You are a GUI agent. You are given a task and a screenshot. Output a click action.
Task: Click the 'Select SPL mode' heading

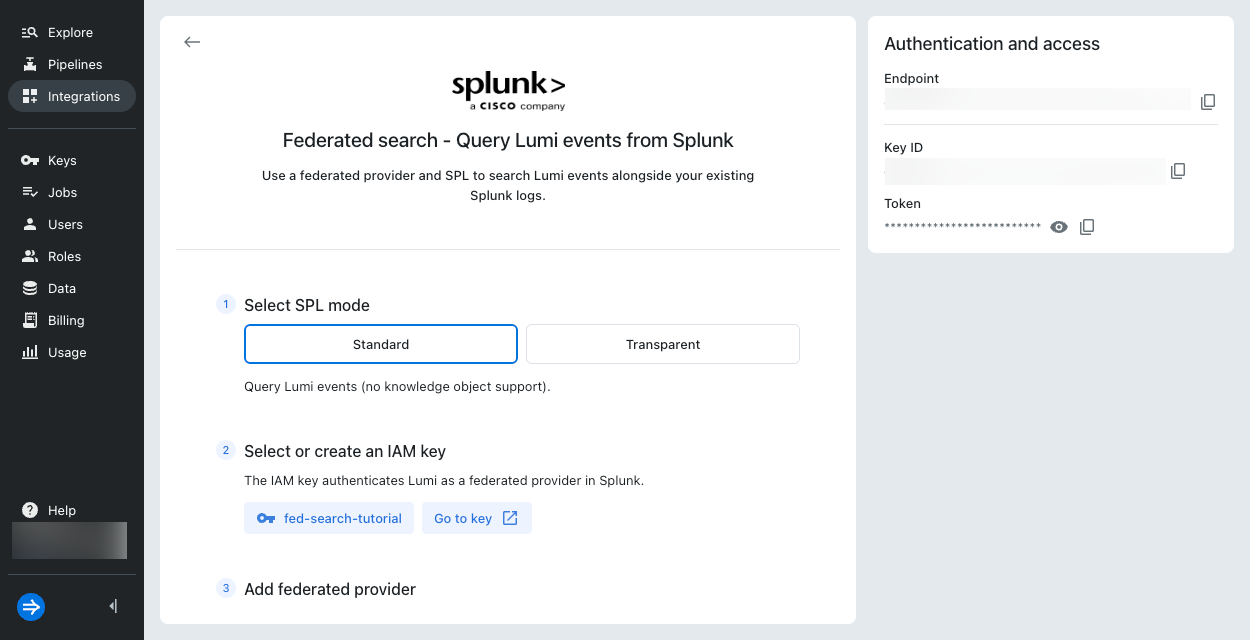(x=307, y=305)
